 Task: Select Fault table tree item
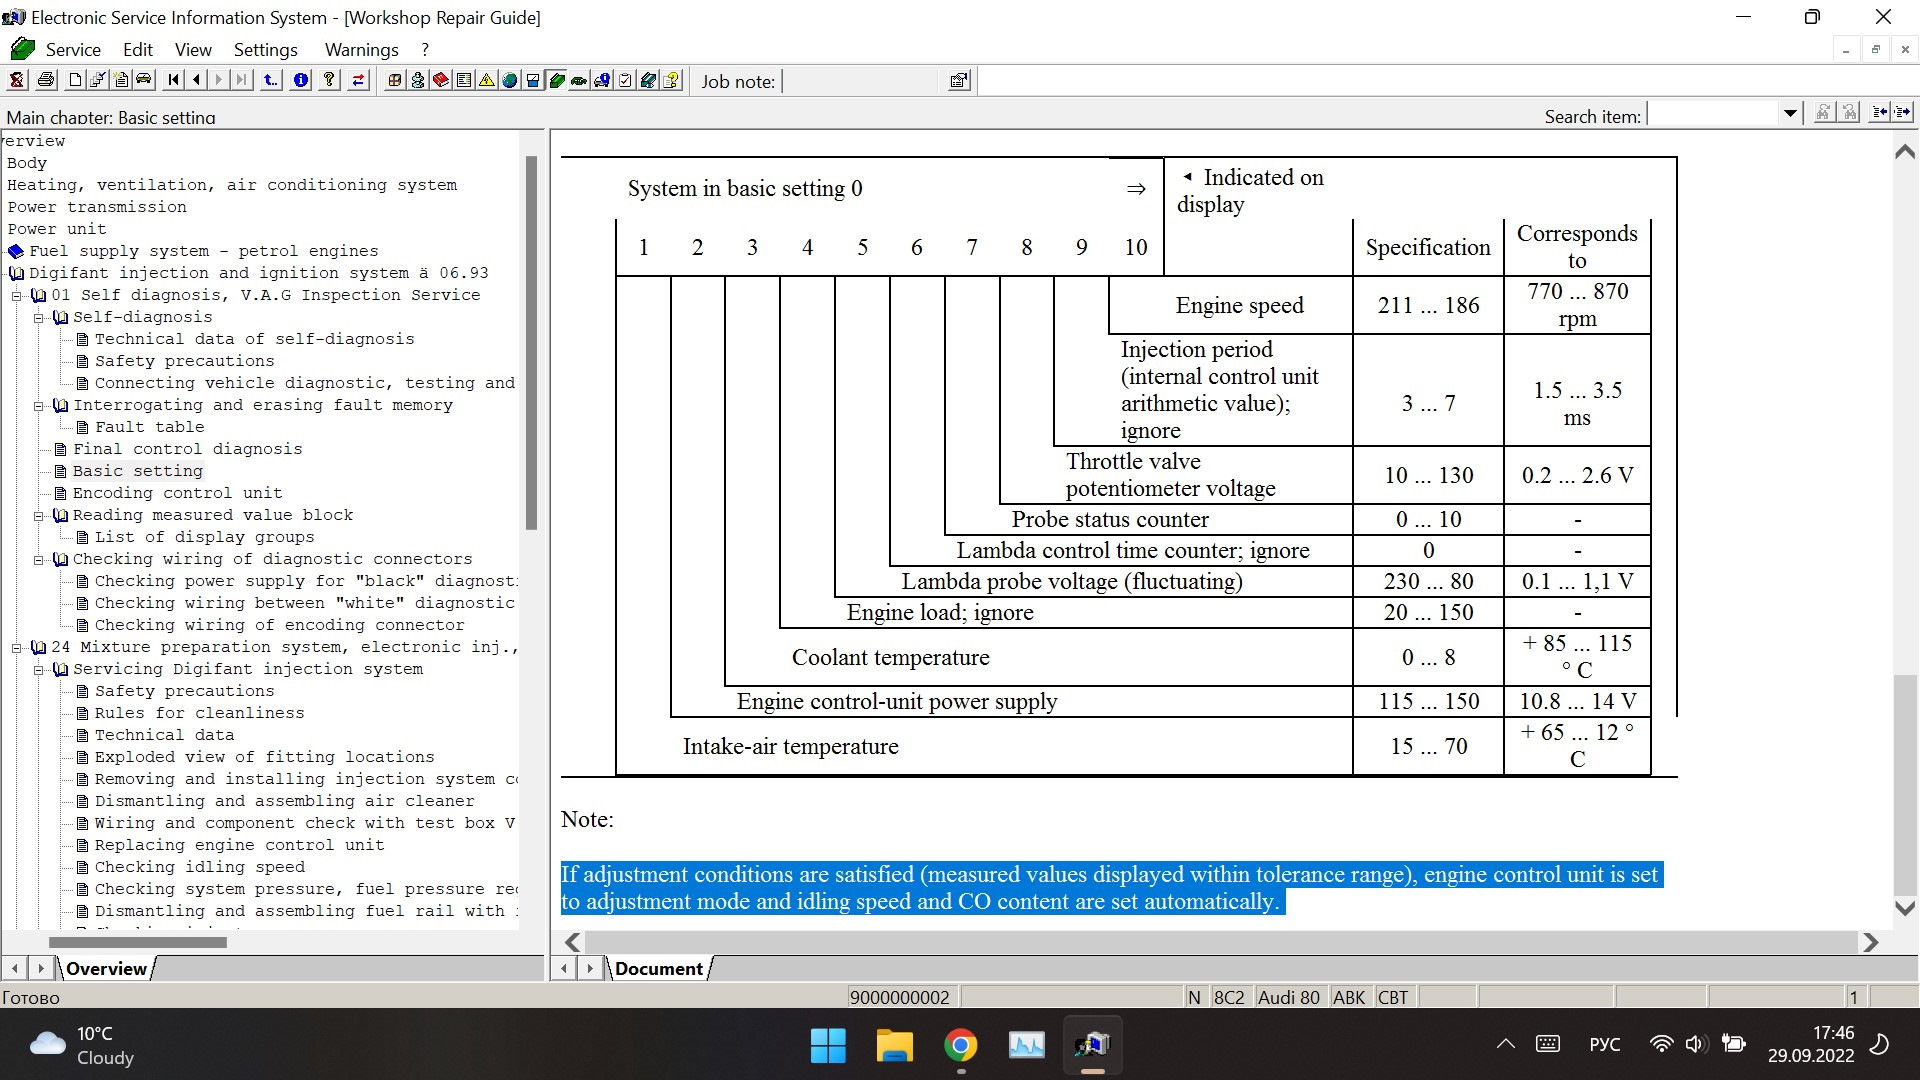(x=149, y=427)
